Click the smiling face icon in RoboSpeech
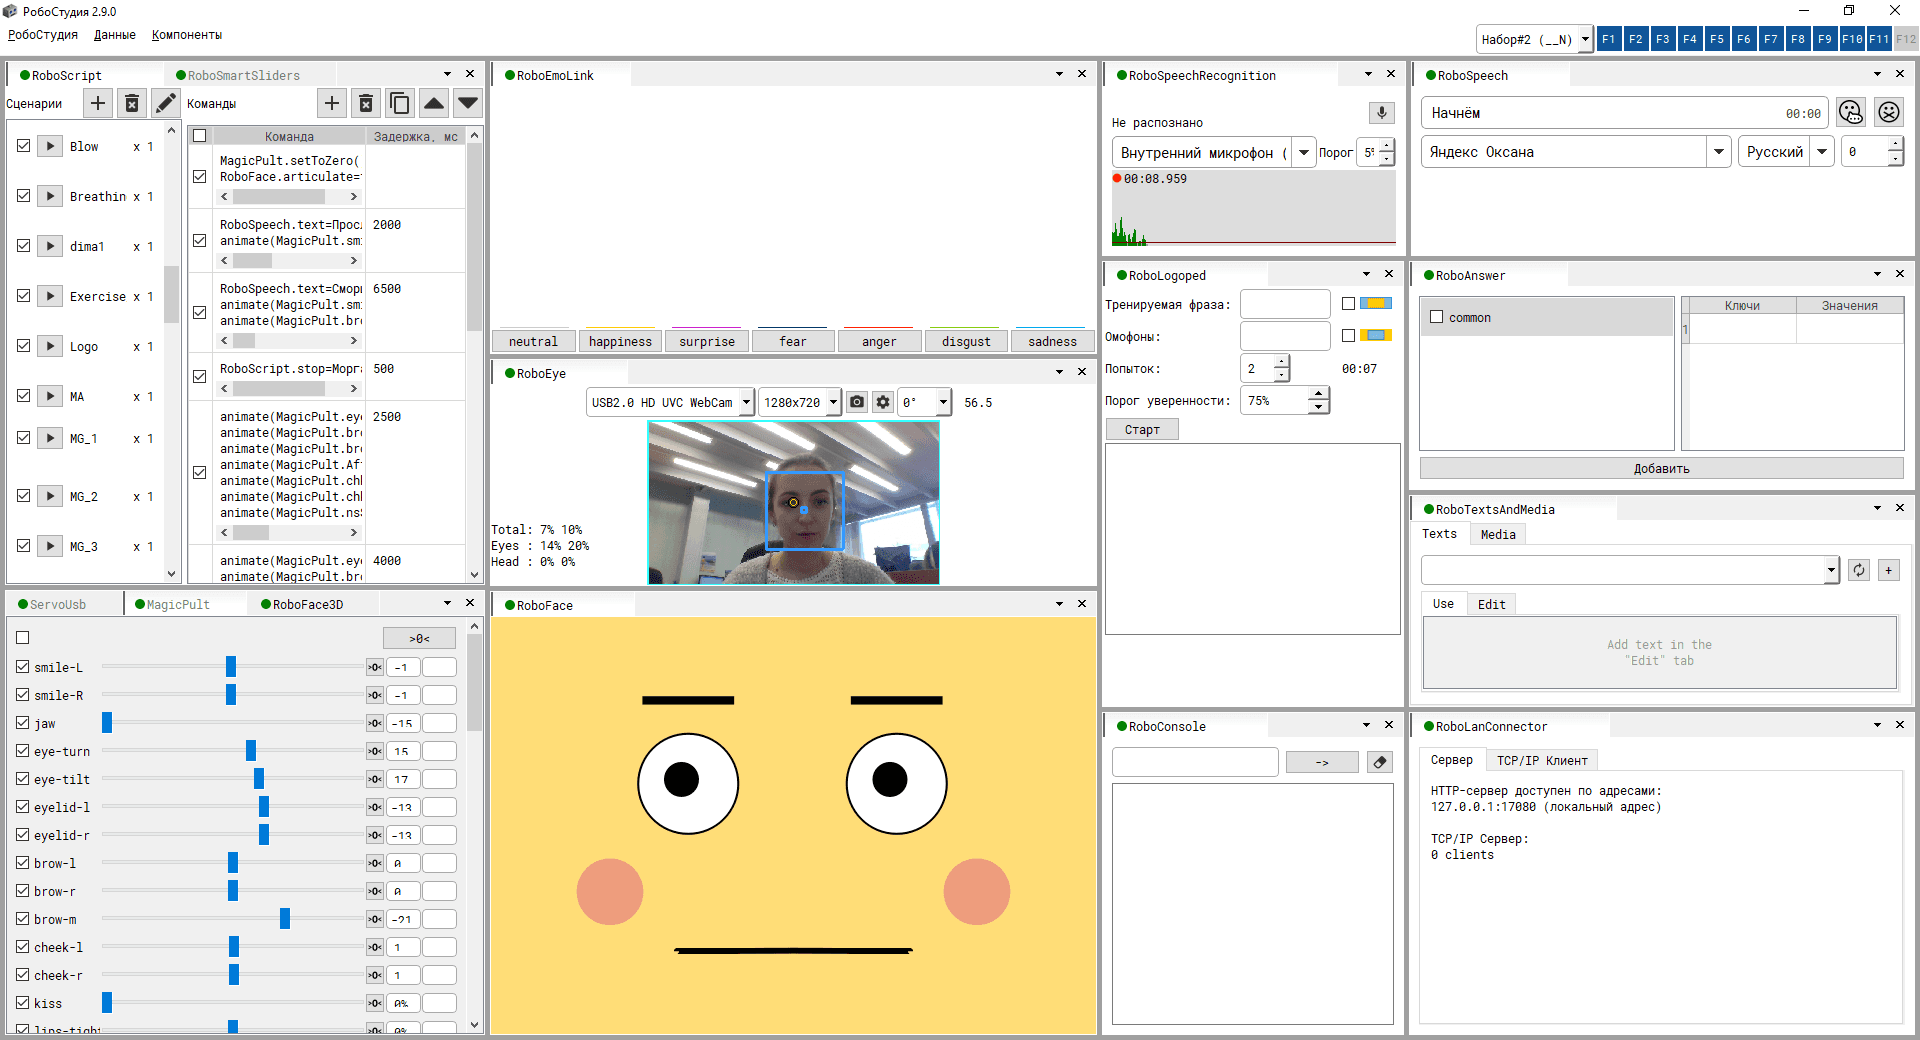The image size is (1920, 1040). click(1851, 112)
